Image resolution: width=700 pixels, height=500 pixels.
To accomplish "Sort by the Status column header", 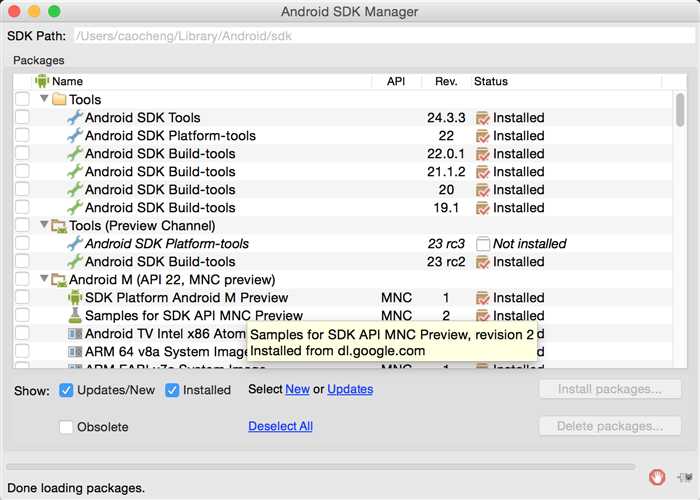I will [x=566, y=81].
